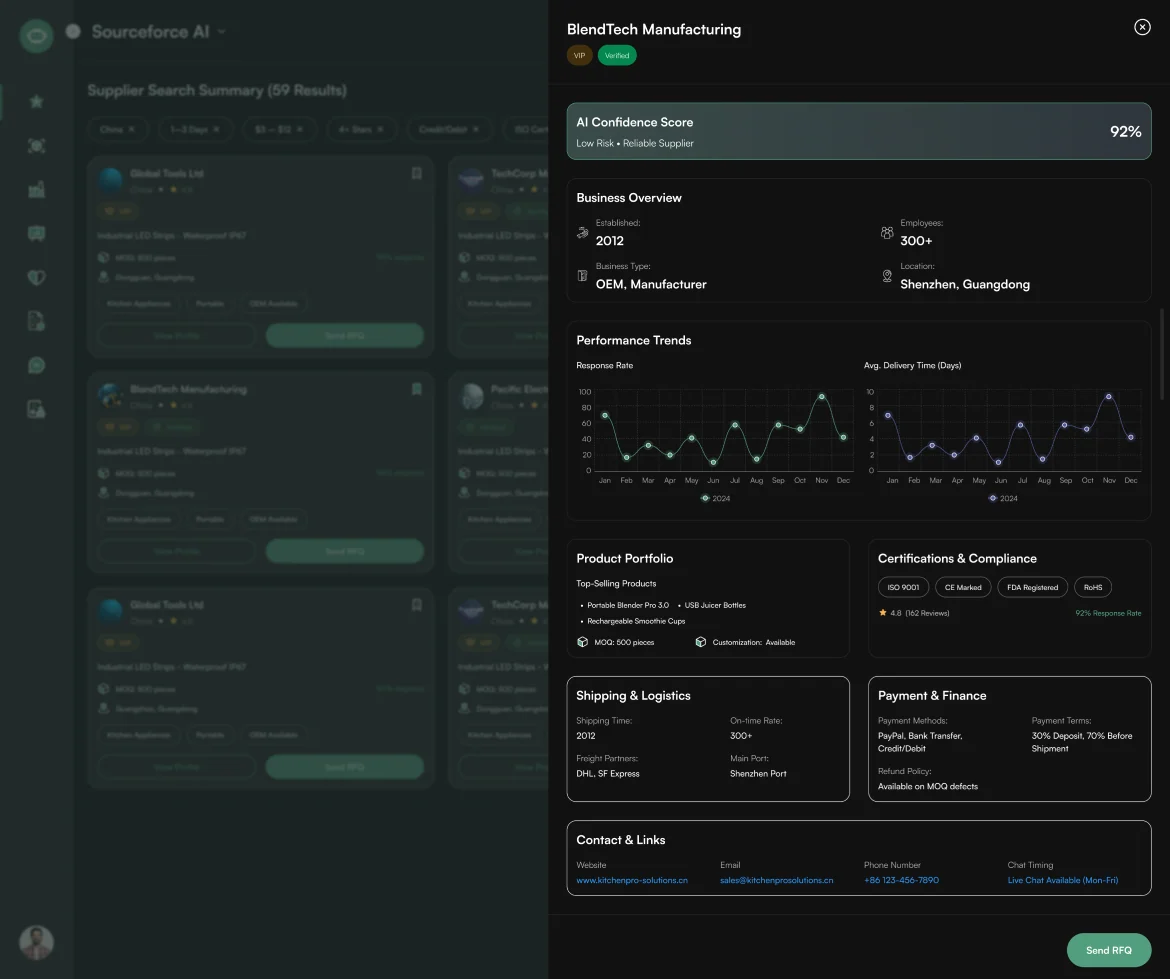
Task: Close the BlendTech Manufacturing detail panel
Action: click(1142, 28)
